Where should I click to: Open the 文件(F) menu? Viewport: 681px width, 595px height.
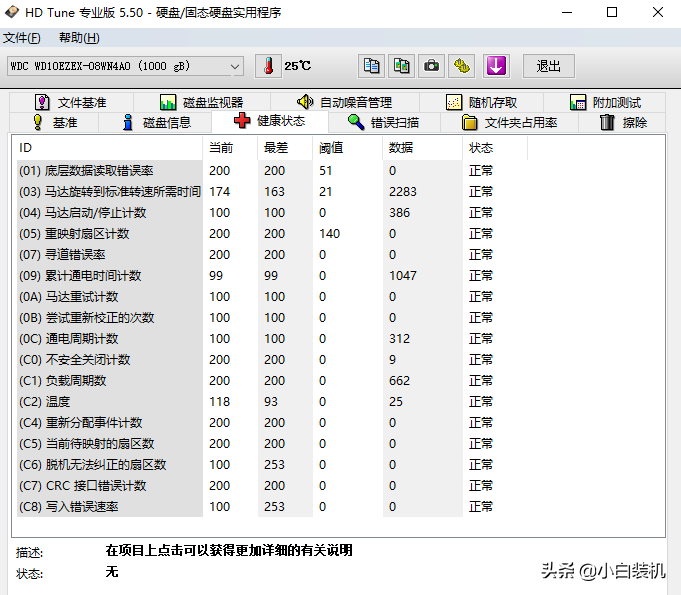tap(22, 38)
